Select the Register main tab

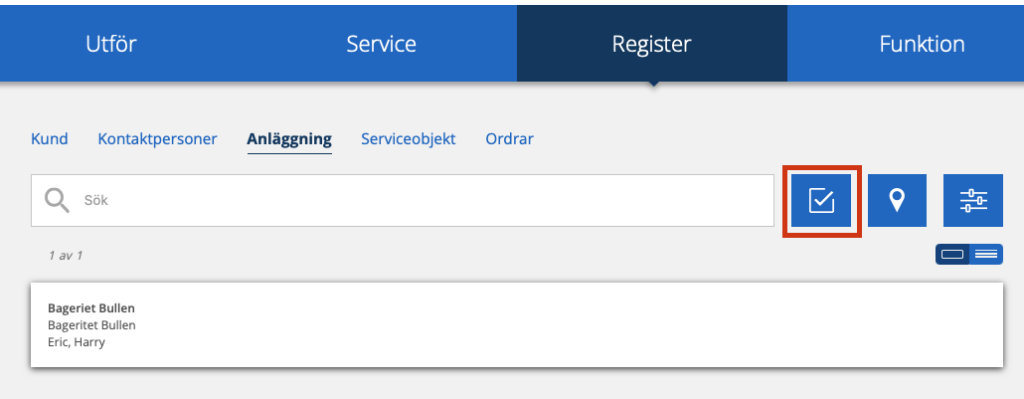click(x=652, y=44)
